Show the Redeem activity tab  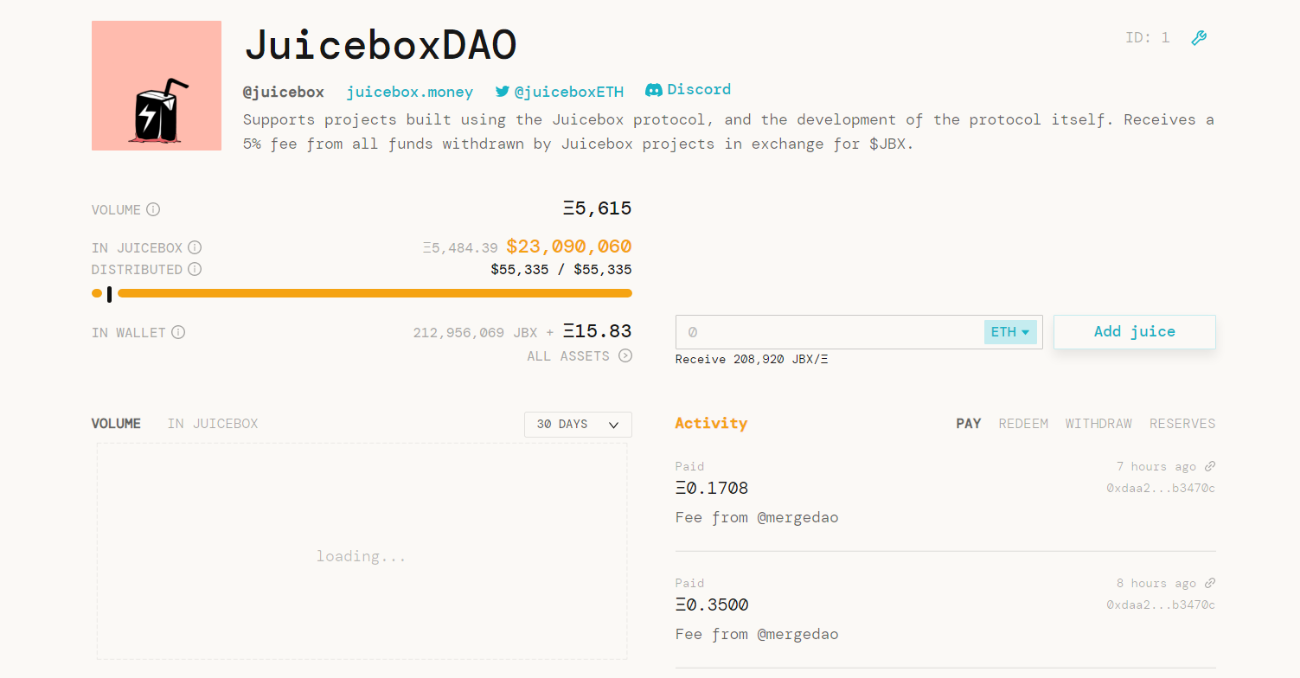[x=1023, y=424]
